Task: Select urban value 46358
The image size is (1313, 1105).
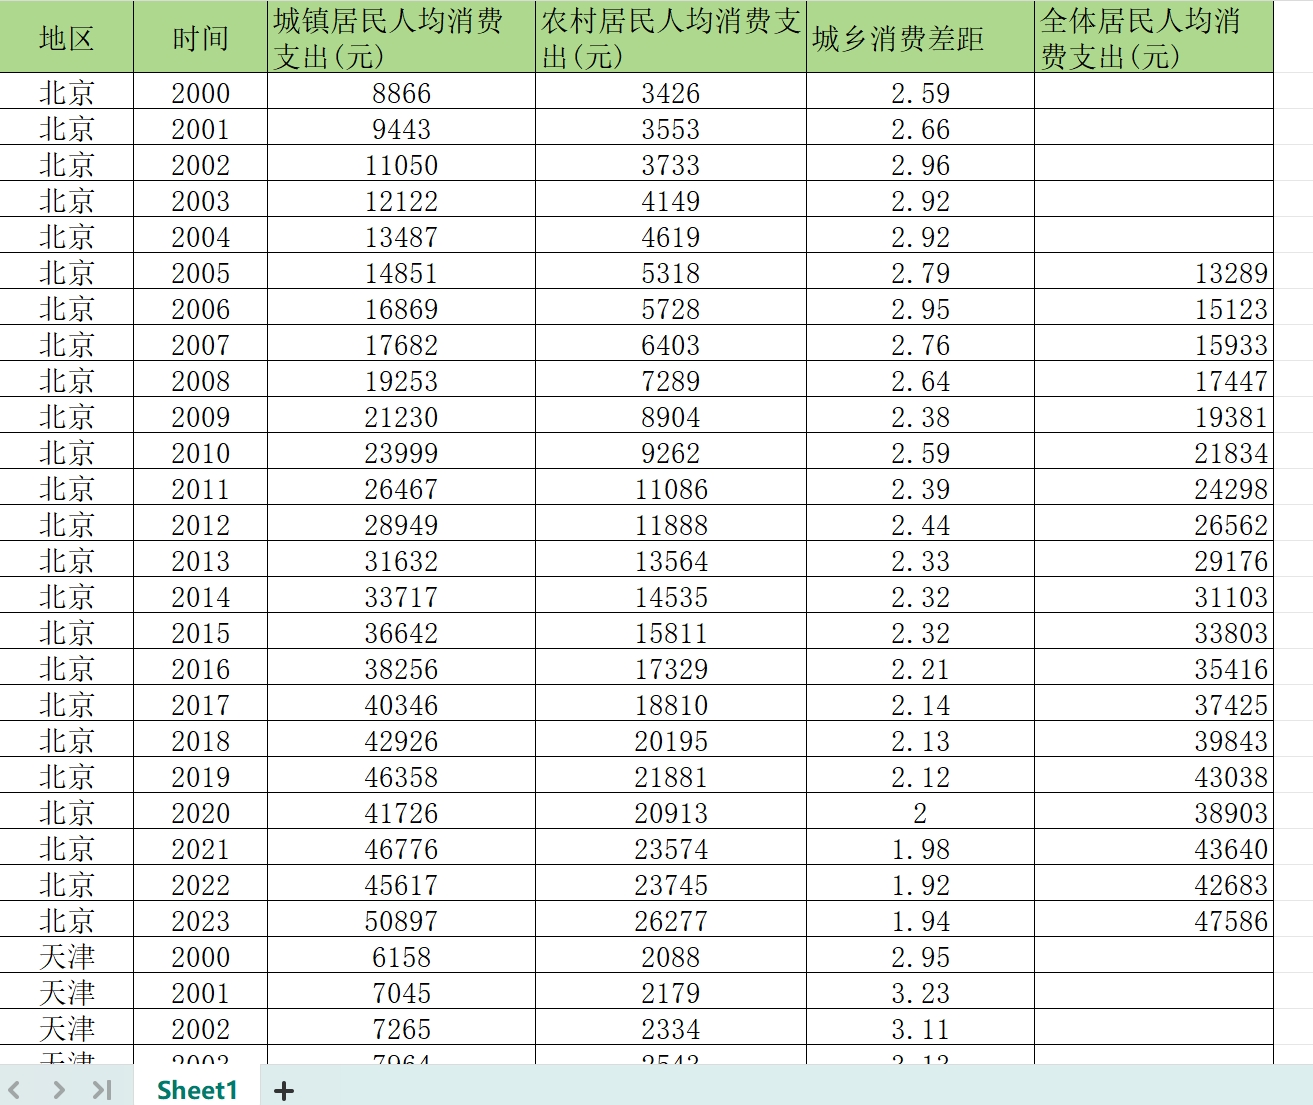Action: [401, 776]
